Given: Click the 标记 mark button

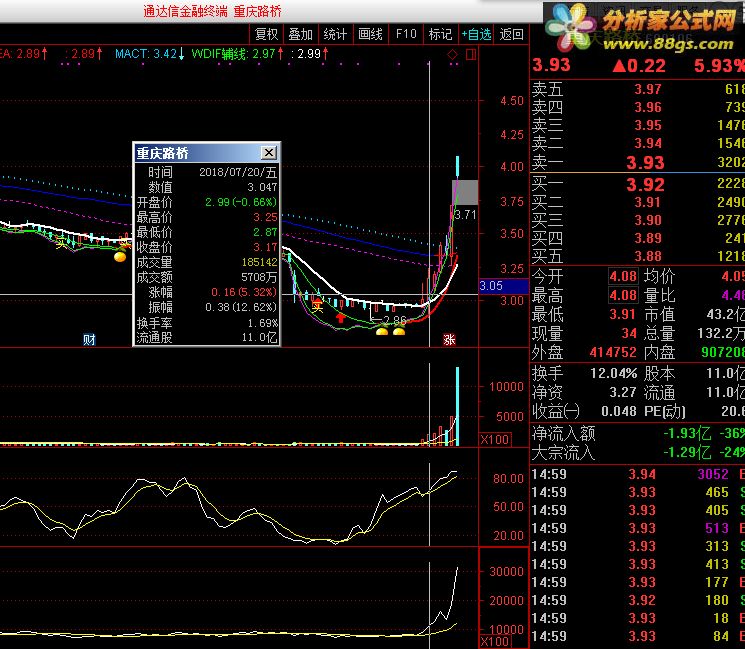Looking at the screenshot, I should [440, 34].
